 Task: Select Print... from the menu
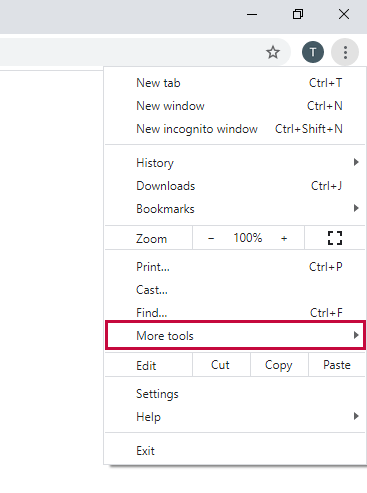coord(235,267)
